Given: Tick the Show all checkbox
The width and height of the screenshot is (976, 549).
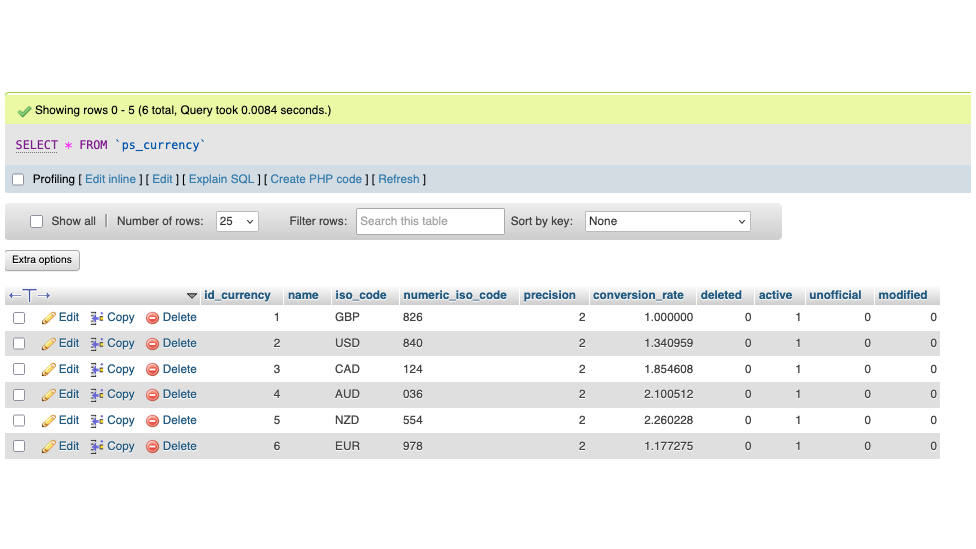Looking at the screenshot, I should click(x=37, y=222).
